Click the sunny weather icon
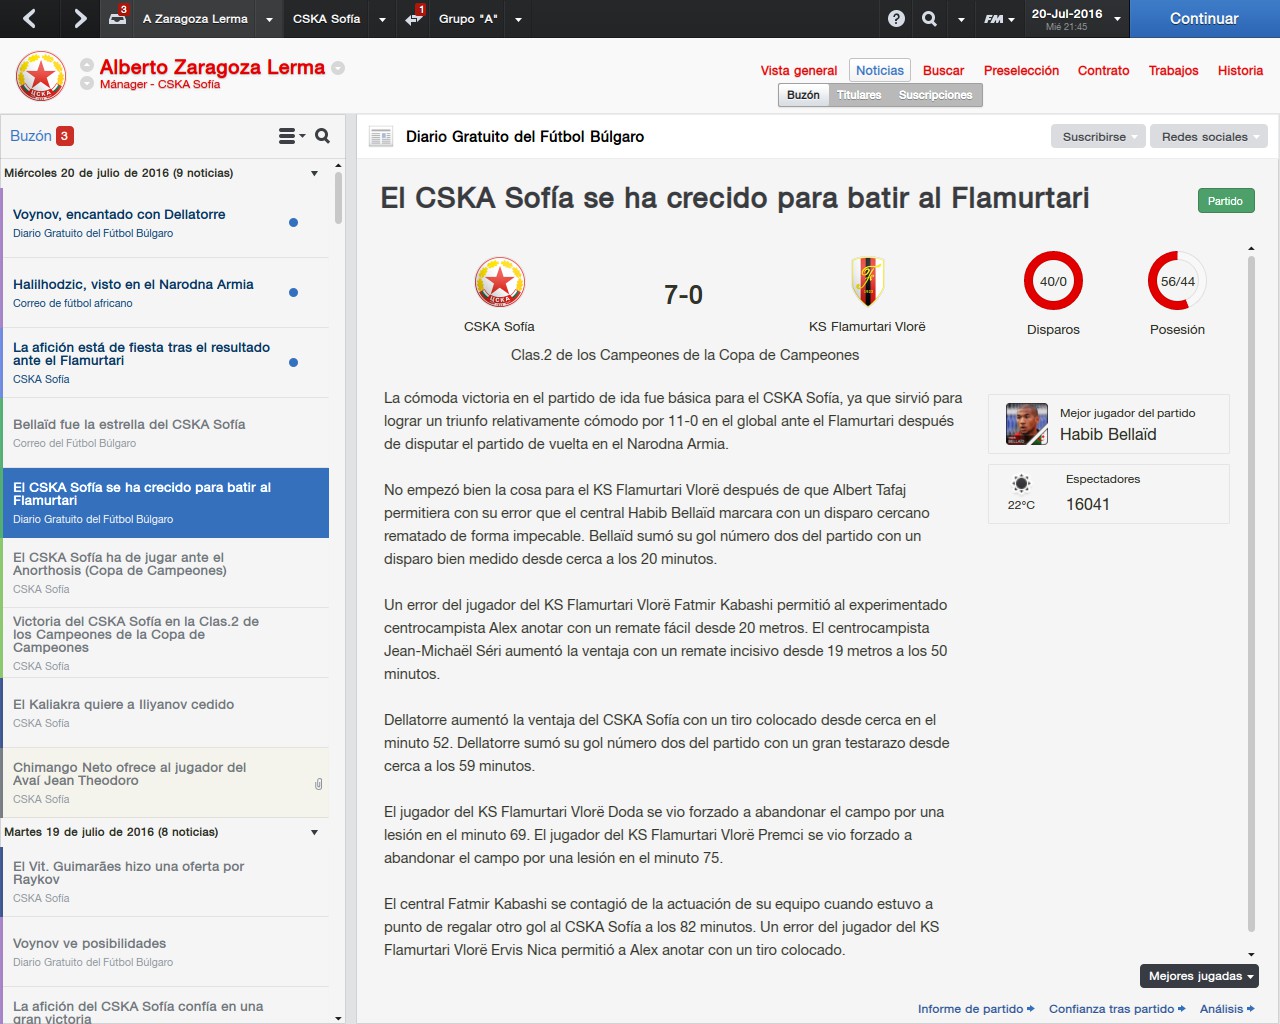The image size is (1280, 1024). [1021, 484]
